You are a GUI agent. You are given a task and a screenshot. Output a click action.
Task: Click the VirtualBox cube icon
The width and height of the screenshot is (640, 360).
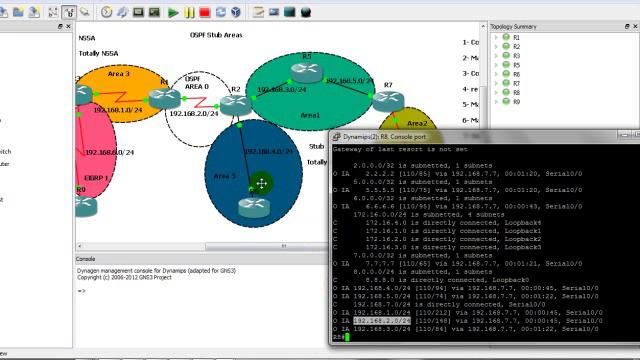click(x=236, y=12)
